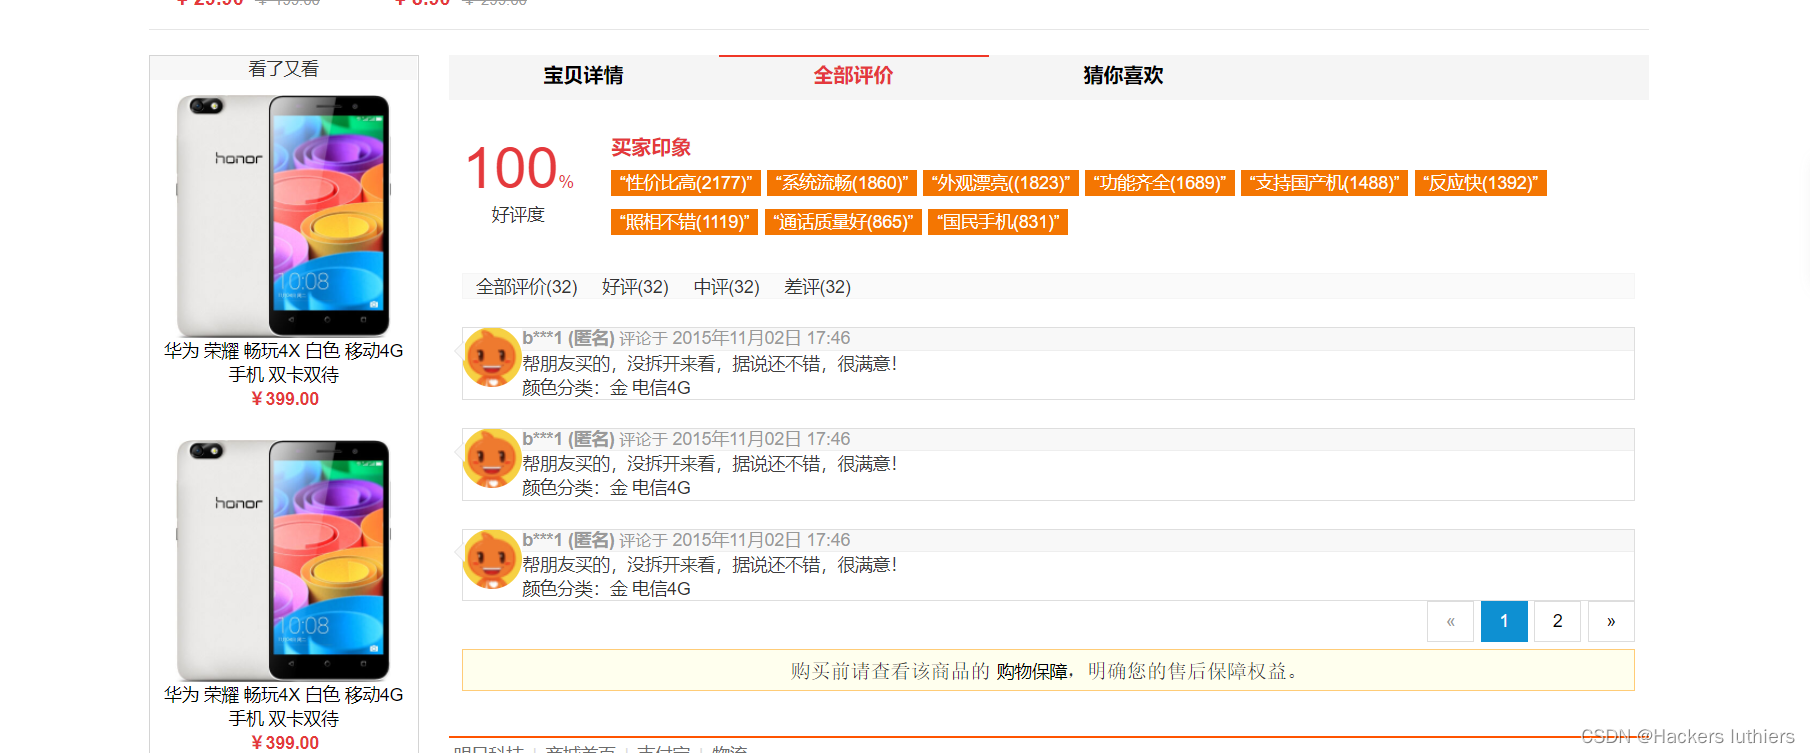This screenshot has height=753, width=1810.
Task: Click the 买家印象 heading
Action: pyautogui.click(x=651, y=148)
